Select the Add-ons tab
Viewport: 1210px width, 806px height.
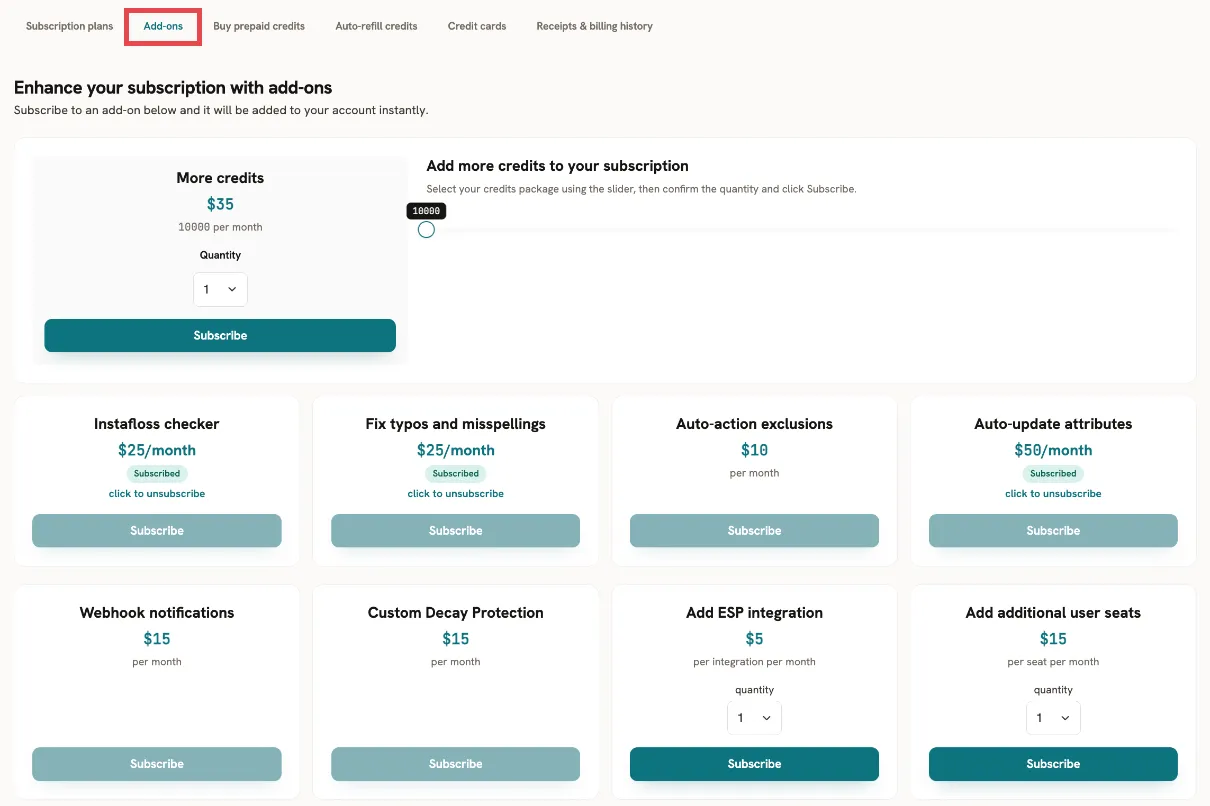163,26
